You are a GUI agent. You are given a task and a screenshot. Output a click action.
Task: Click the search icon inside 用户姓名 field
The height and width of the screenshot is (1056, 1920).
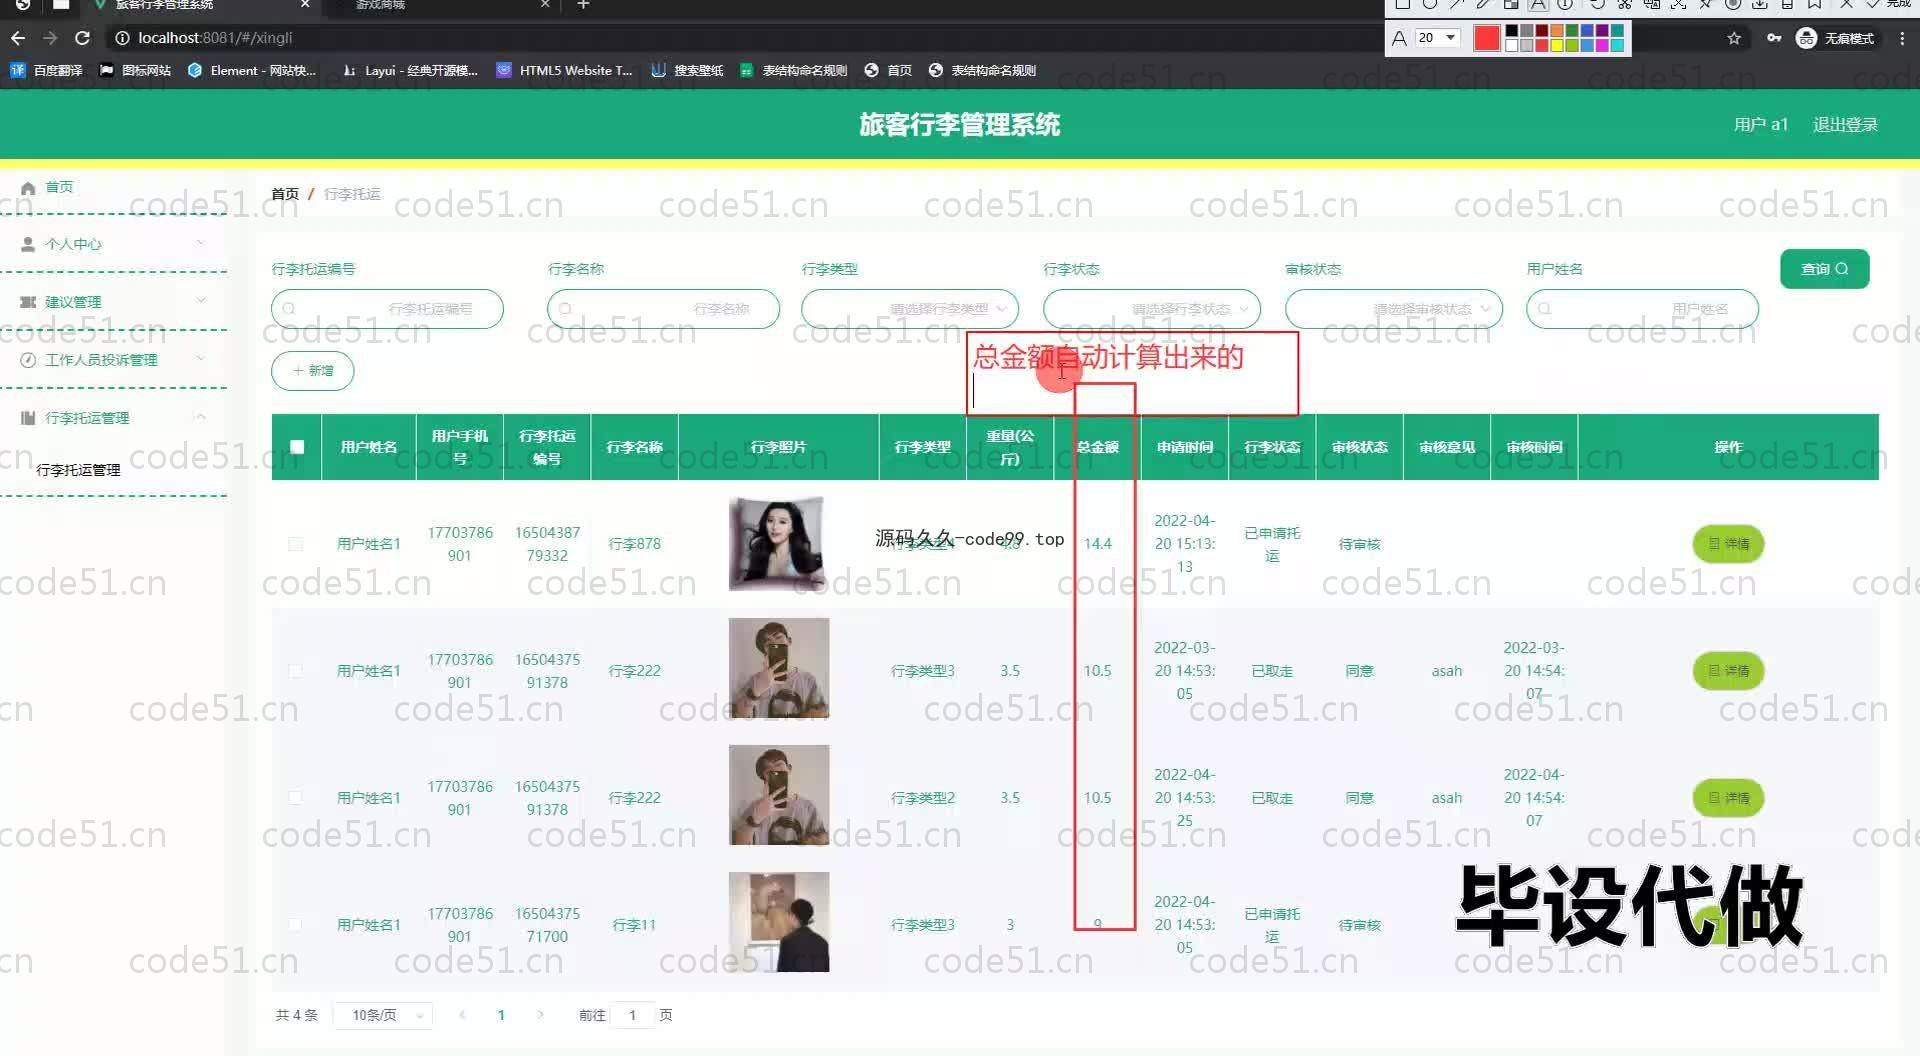click(1544, 309)
